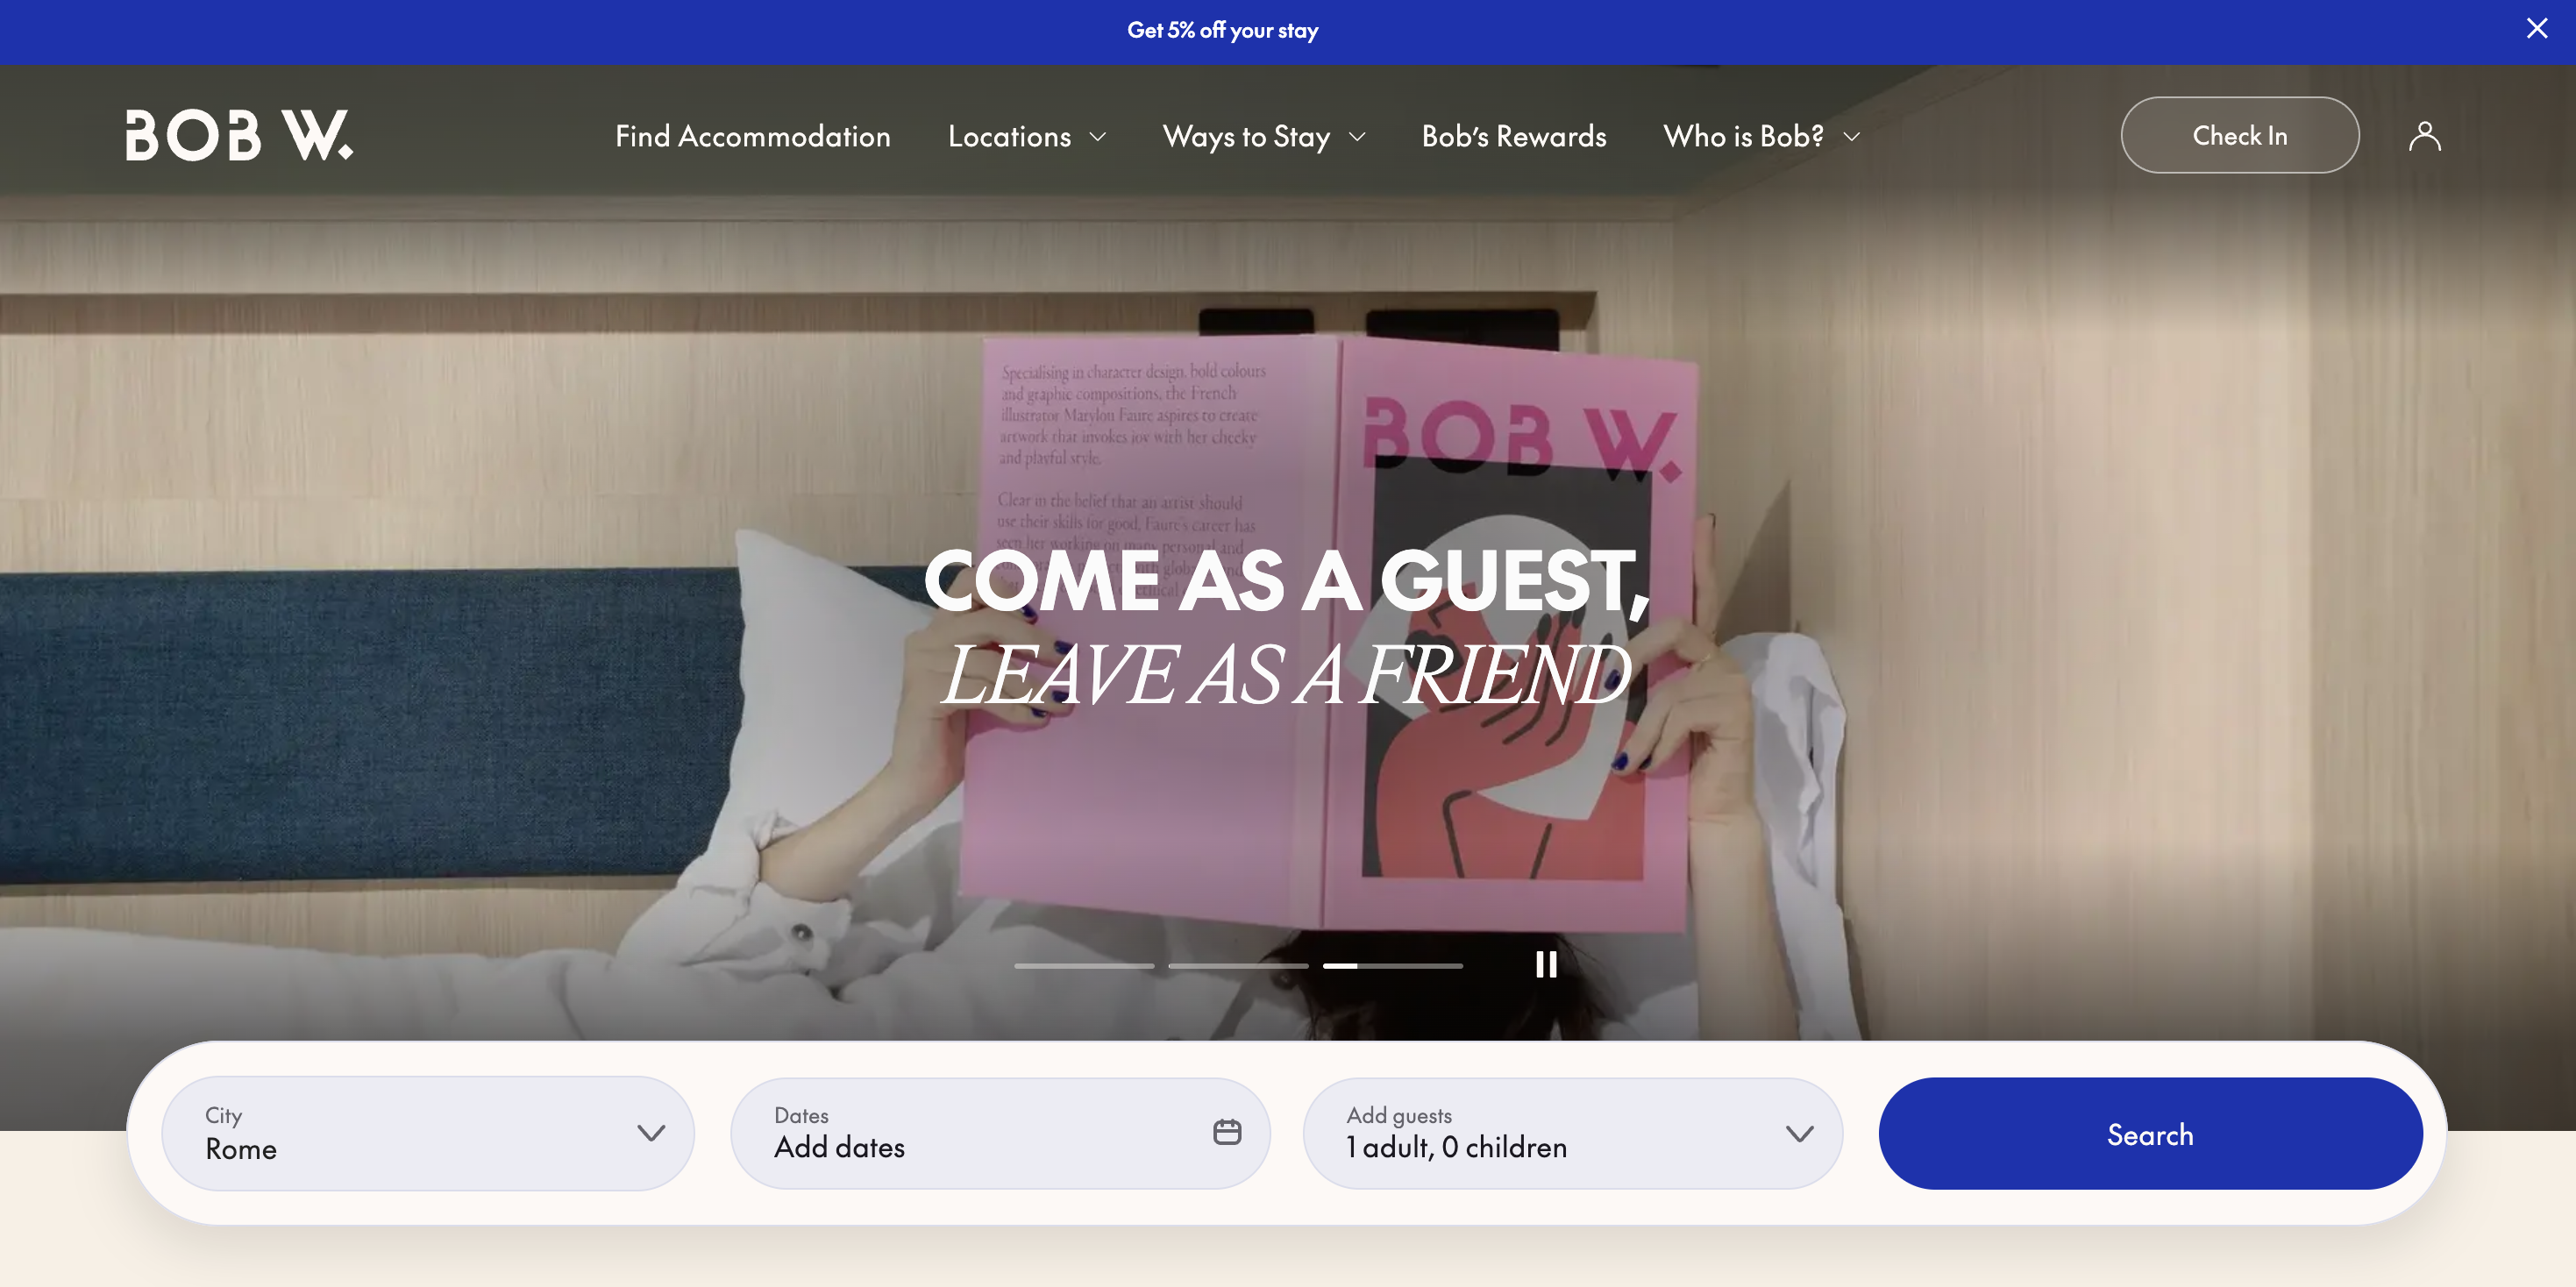The width and height of the screenshot is (2576, 1287).
Task: Expand the Ways to Stay chevron
Action: 1357,137
